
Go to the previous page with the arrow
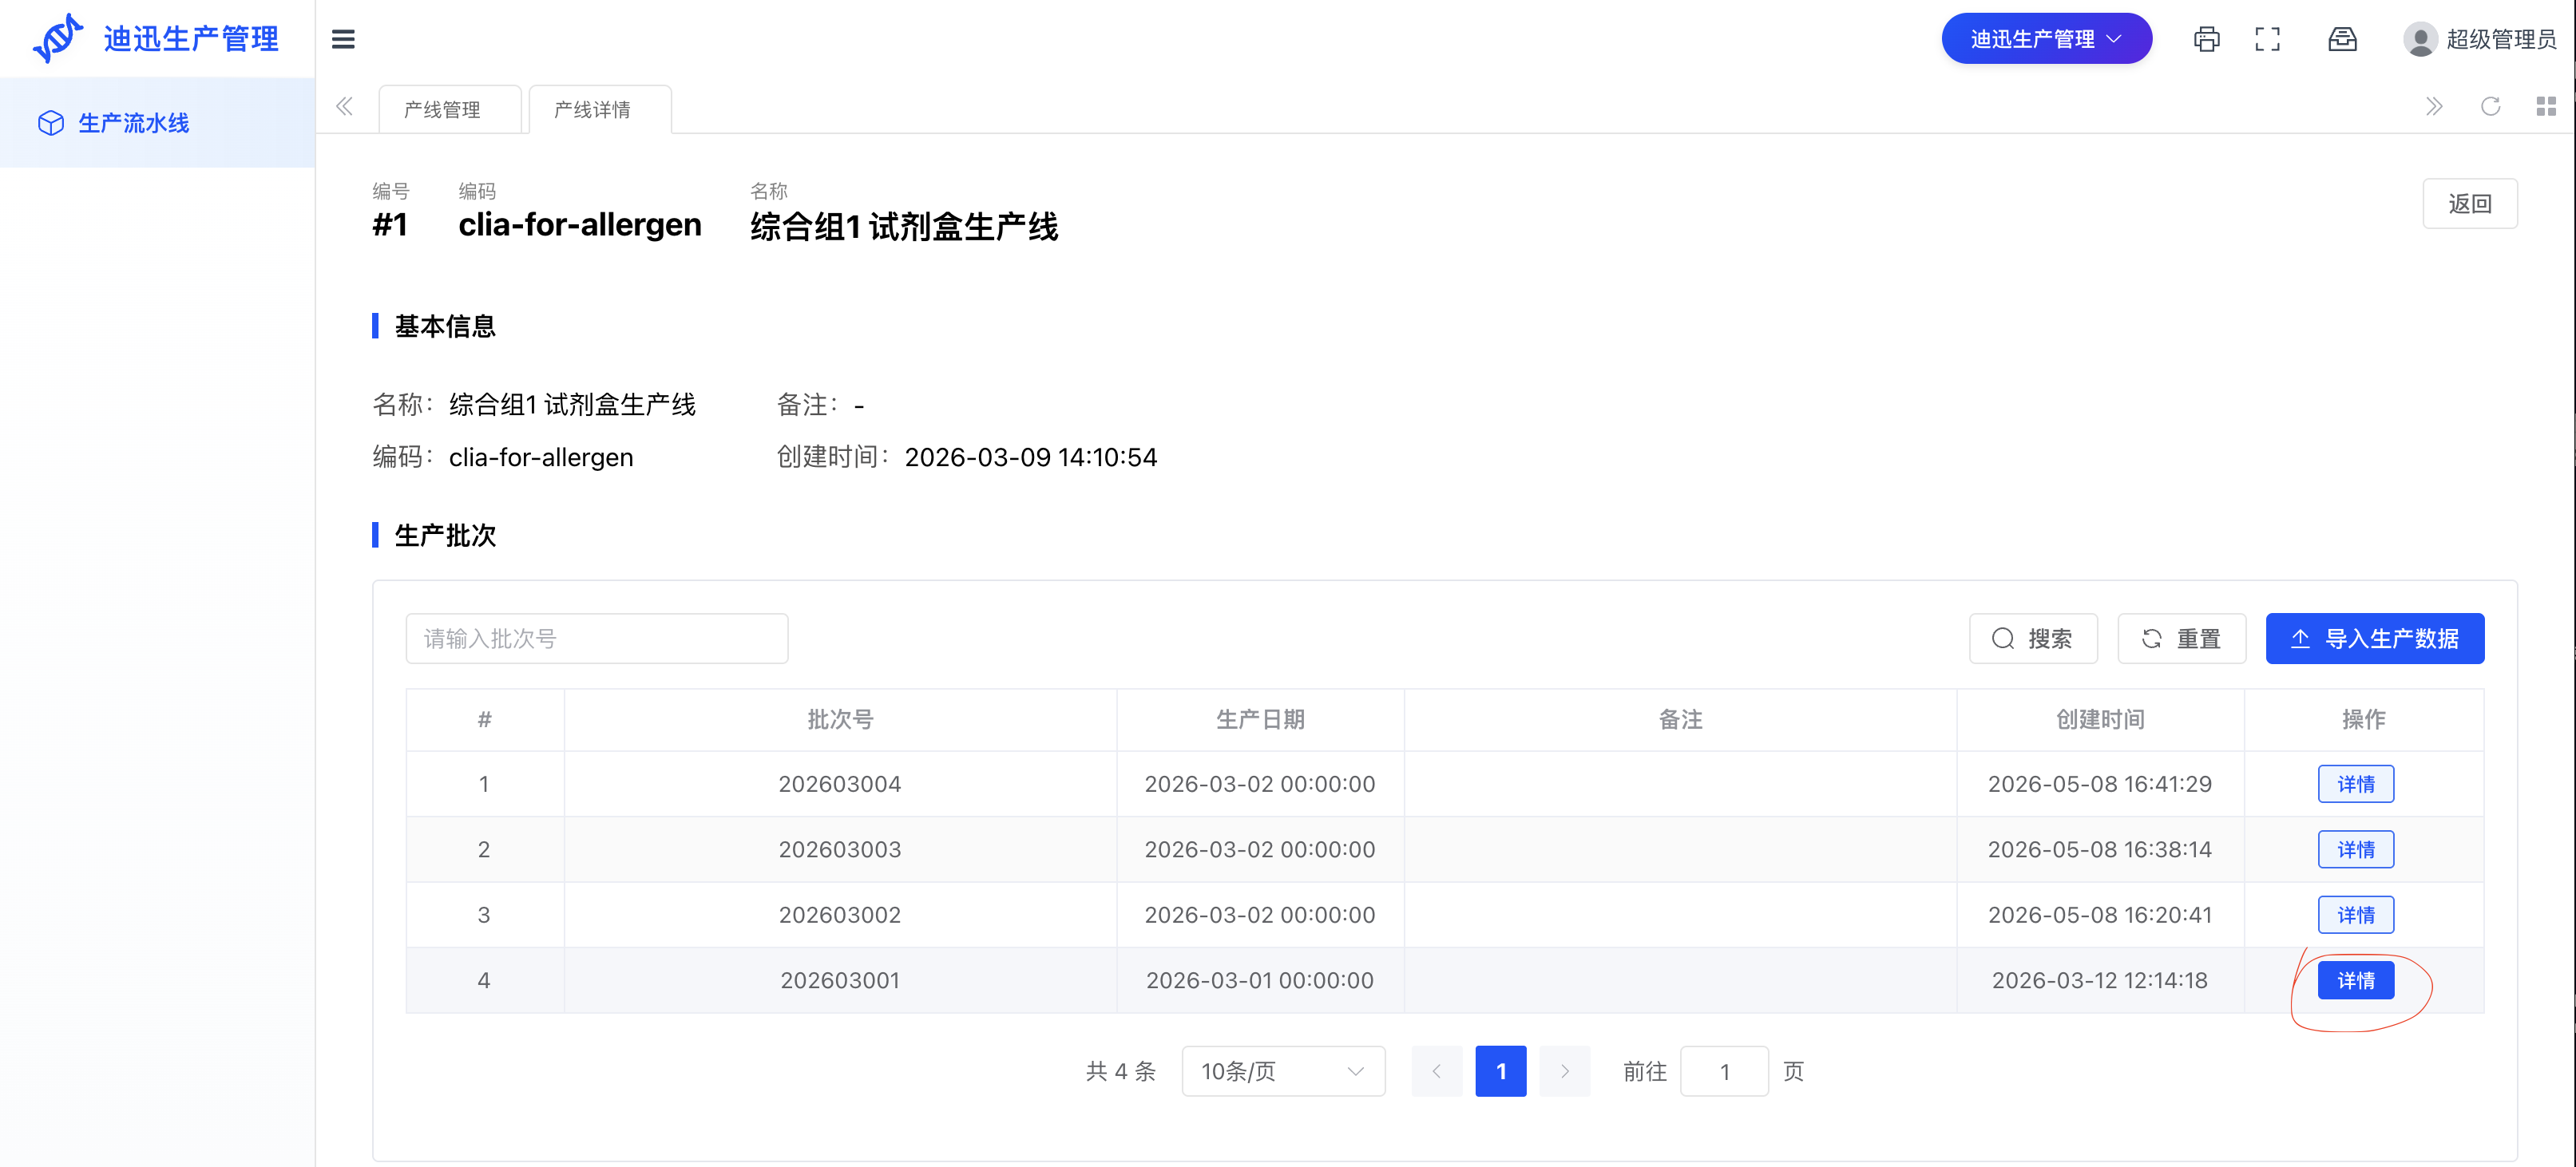(x=1436, y=1071)
